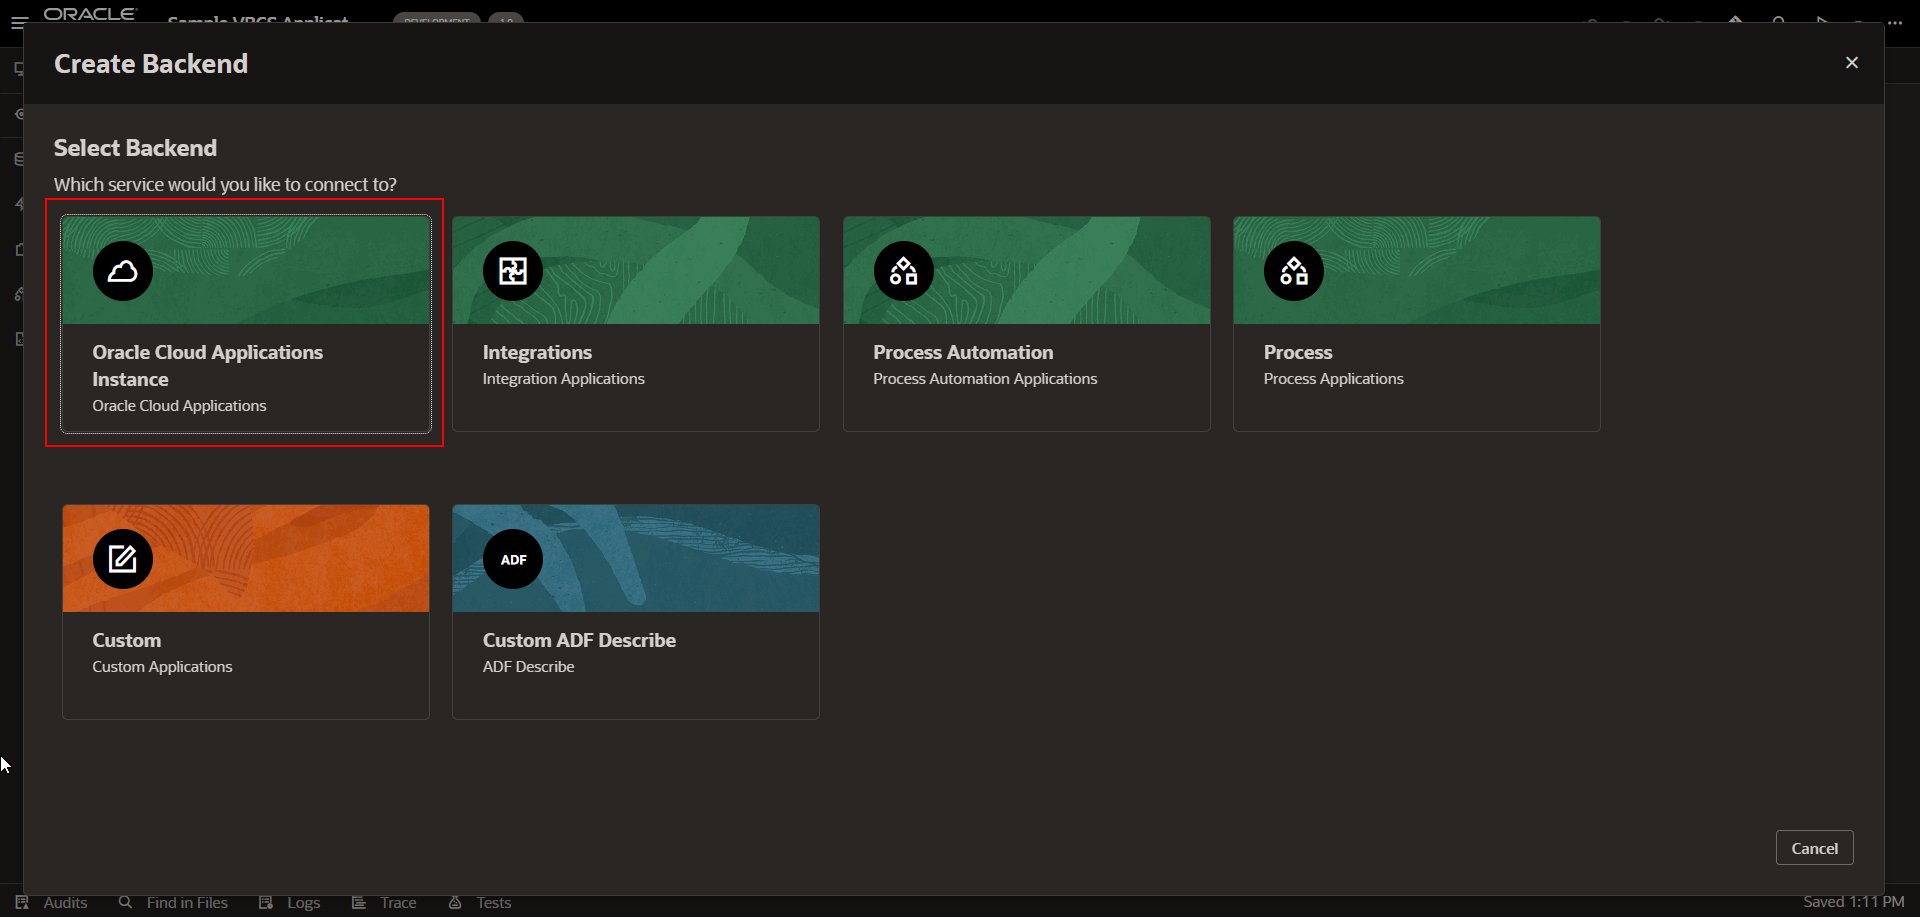1920x917 pixels.
Task: Click the Find in Files magnifier icon
Action: coord(125,902)
